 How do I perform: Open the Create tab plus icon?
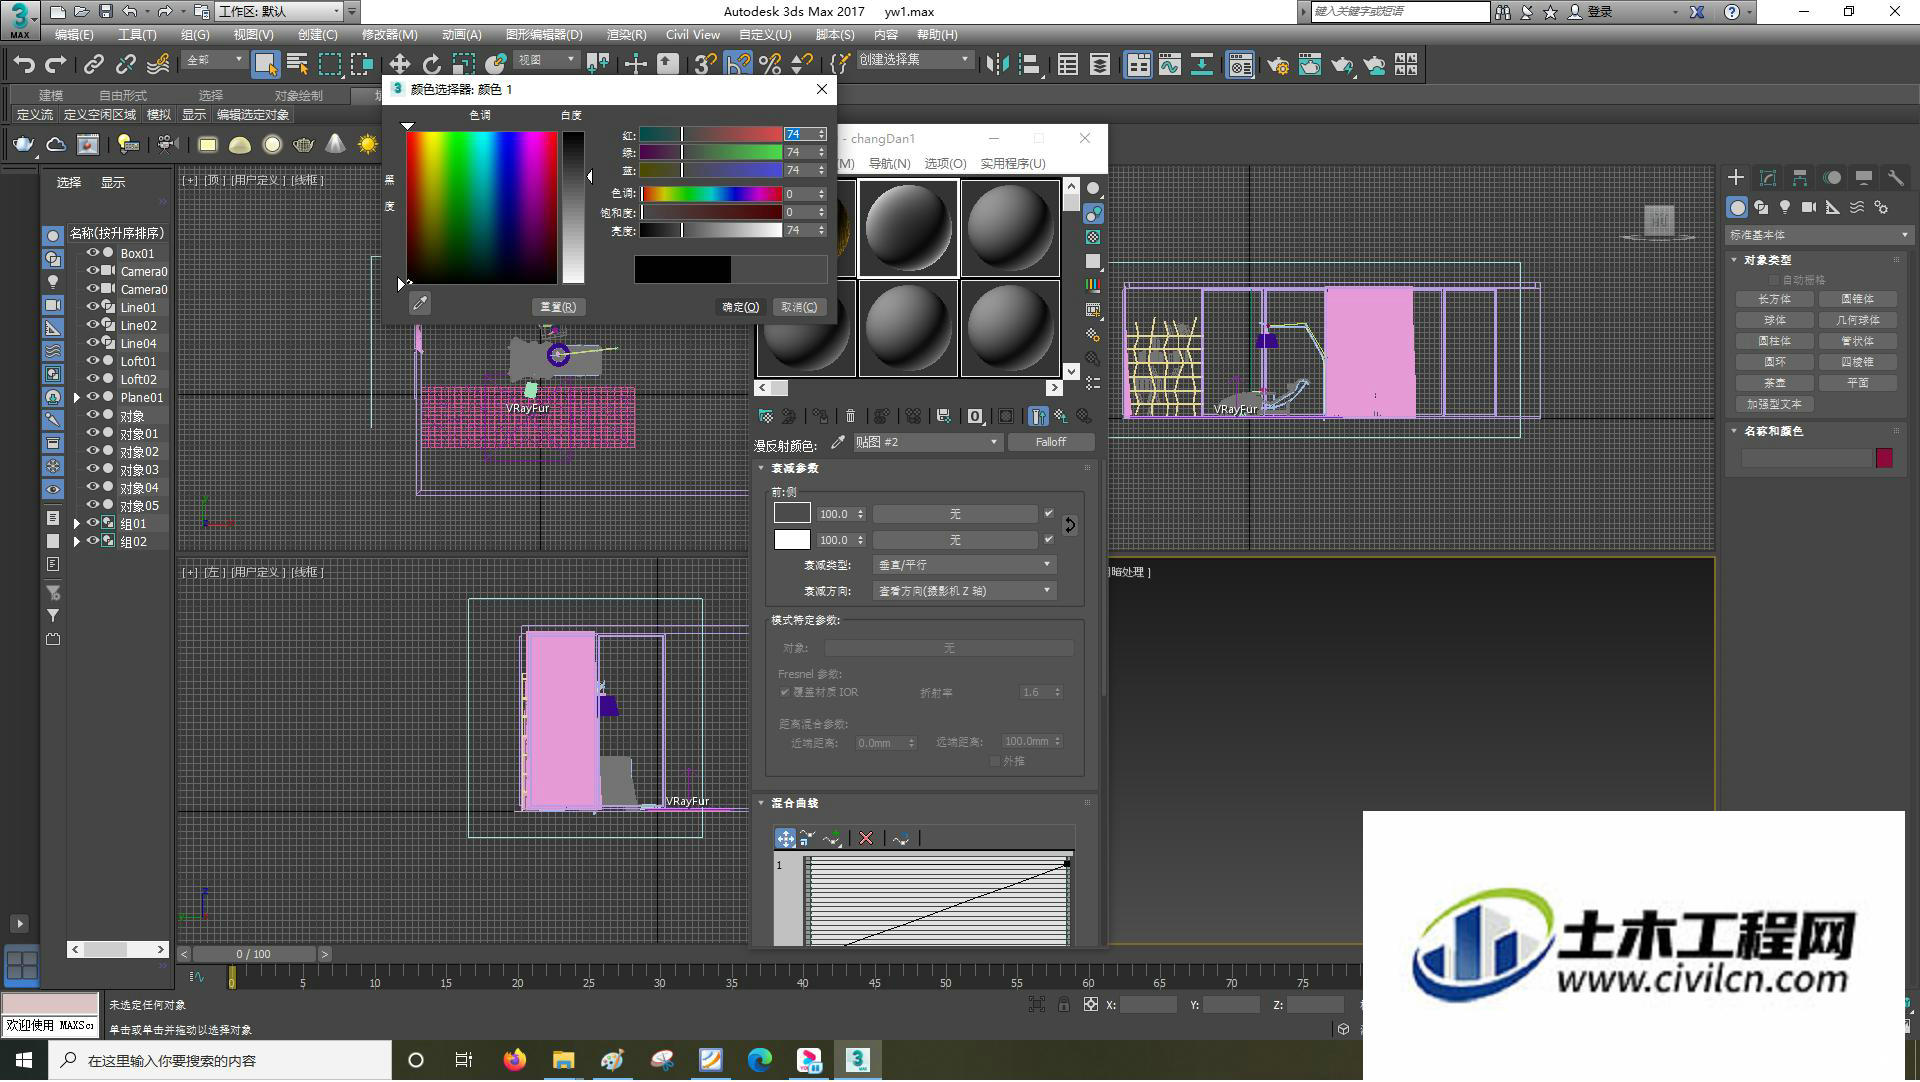[1736, 178]
